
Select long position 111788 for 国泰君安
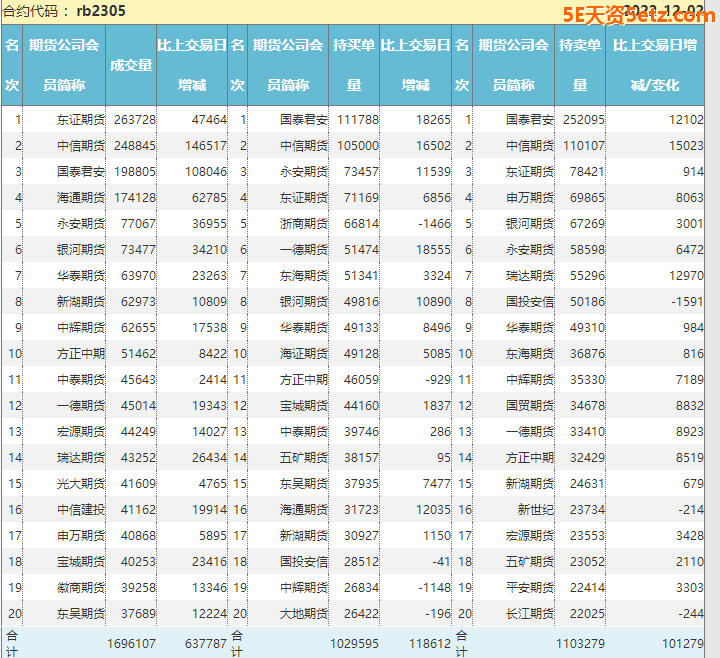point(358,120)
